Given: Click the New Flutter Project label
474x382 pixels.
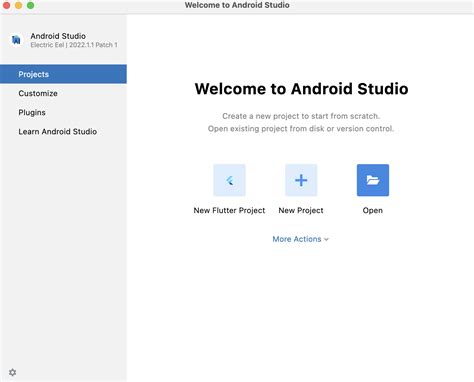Looking at the screenshot, I should [x=229, y=210].
